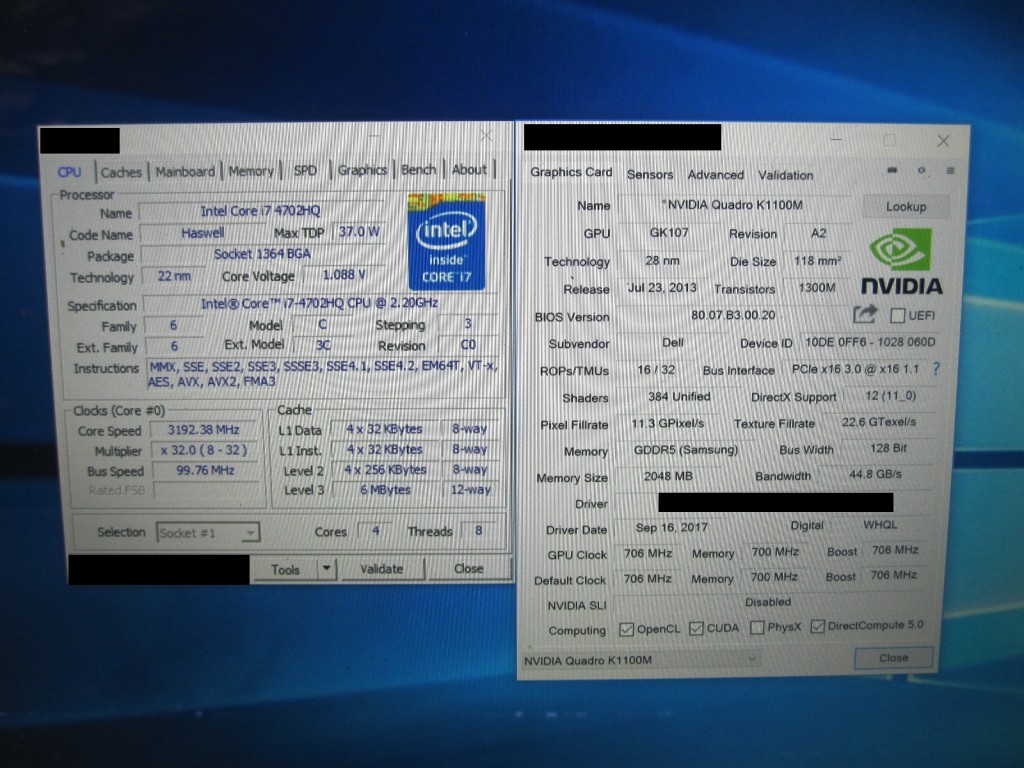Click the Cores value 4
1024x768 pixels.
376,531
